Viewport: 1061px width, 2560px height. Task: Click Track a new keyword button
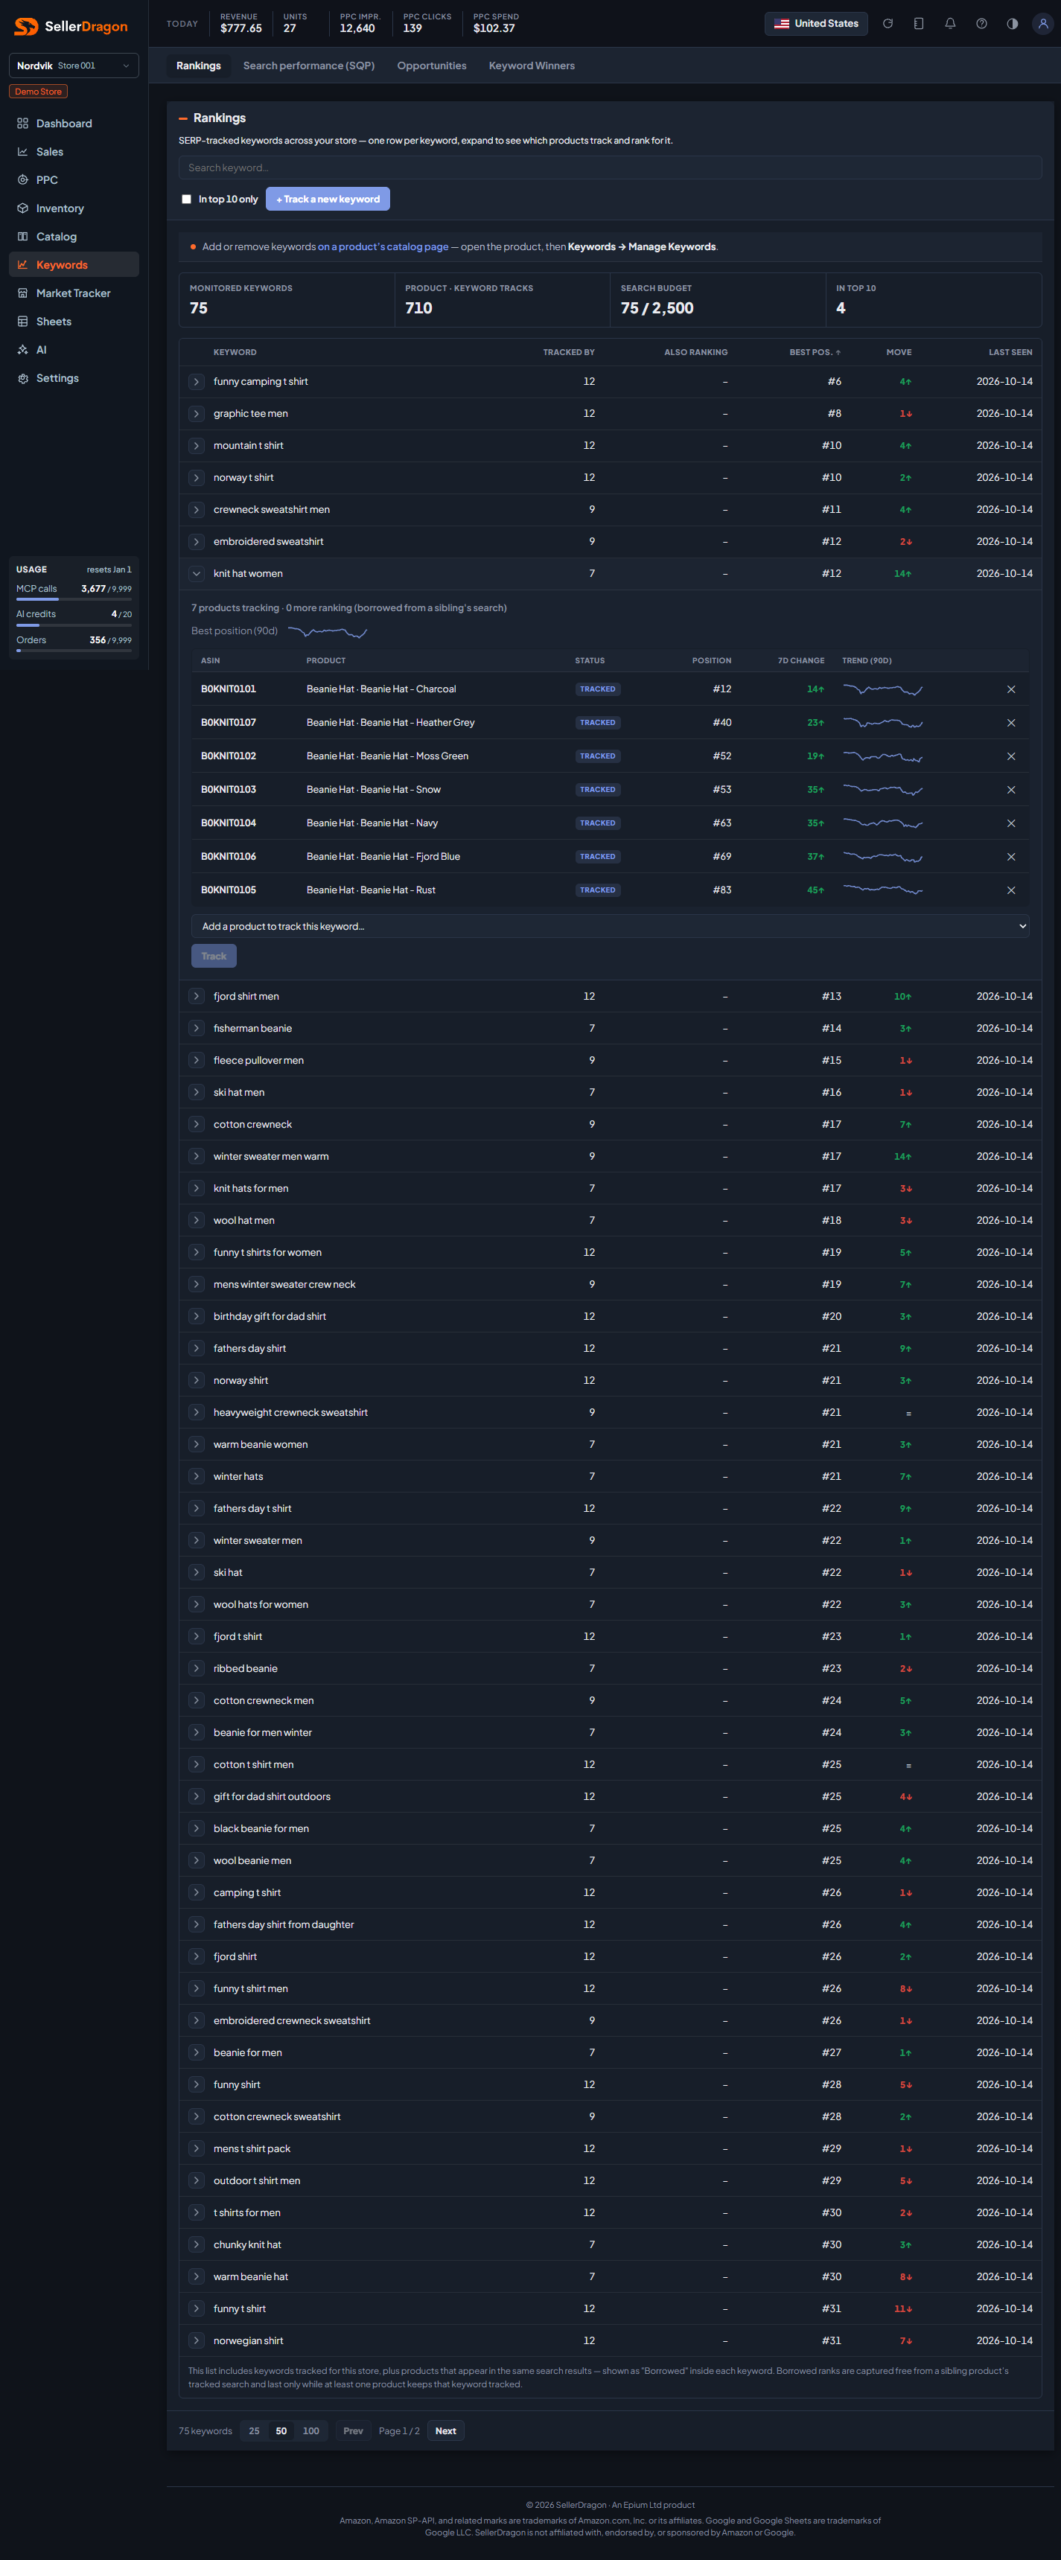click(328, 199)
